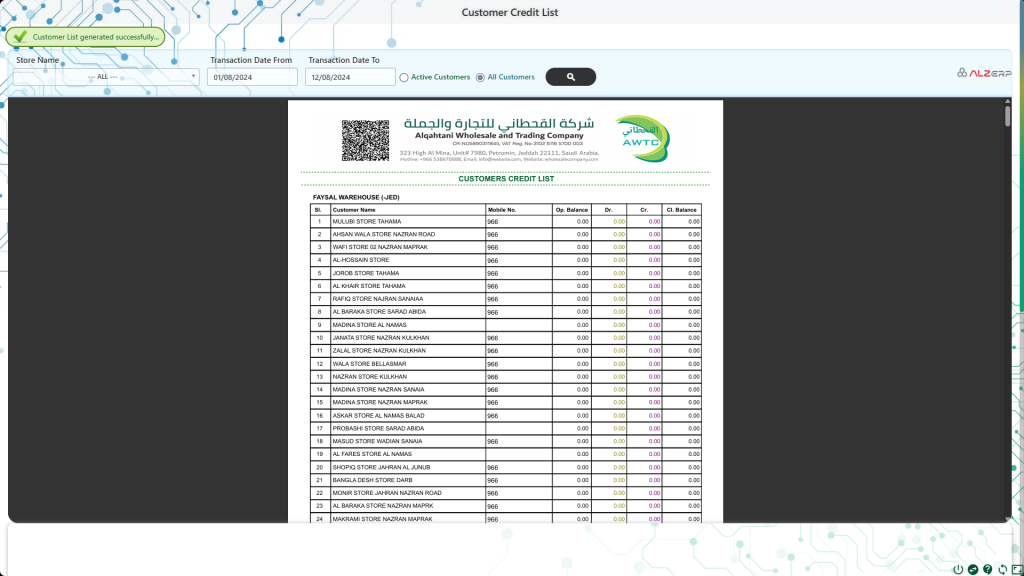The width and height of the screenshot is (1024, 576).
Task: Click row 'BANGLA DESH STORE DARB'
Action: [506, 481]
